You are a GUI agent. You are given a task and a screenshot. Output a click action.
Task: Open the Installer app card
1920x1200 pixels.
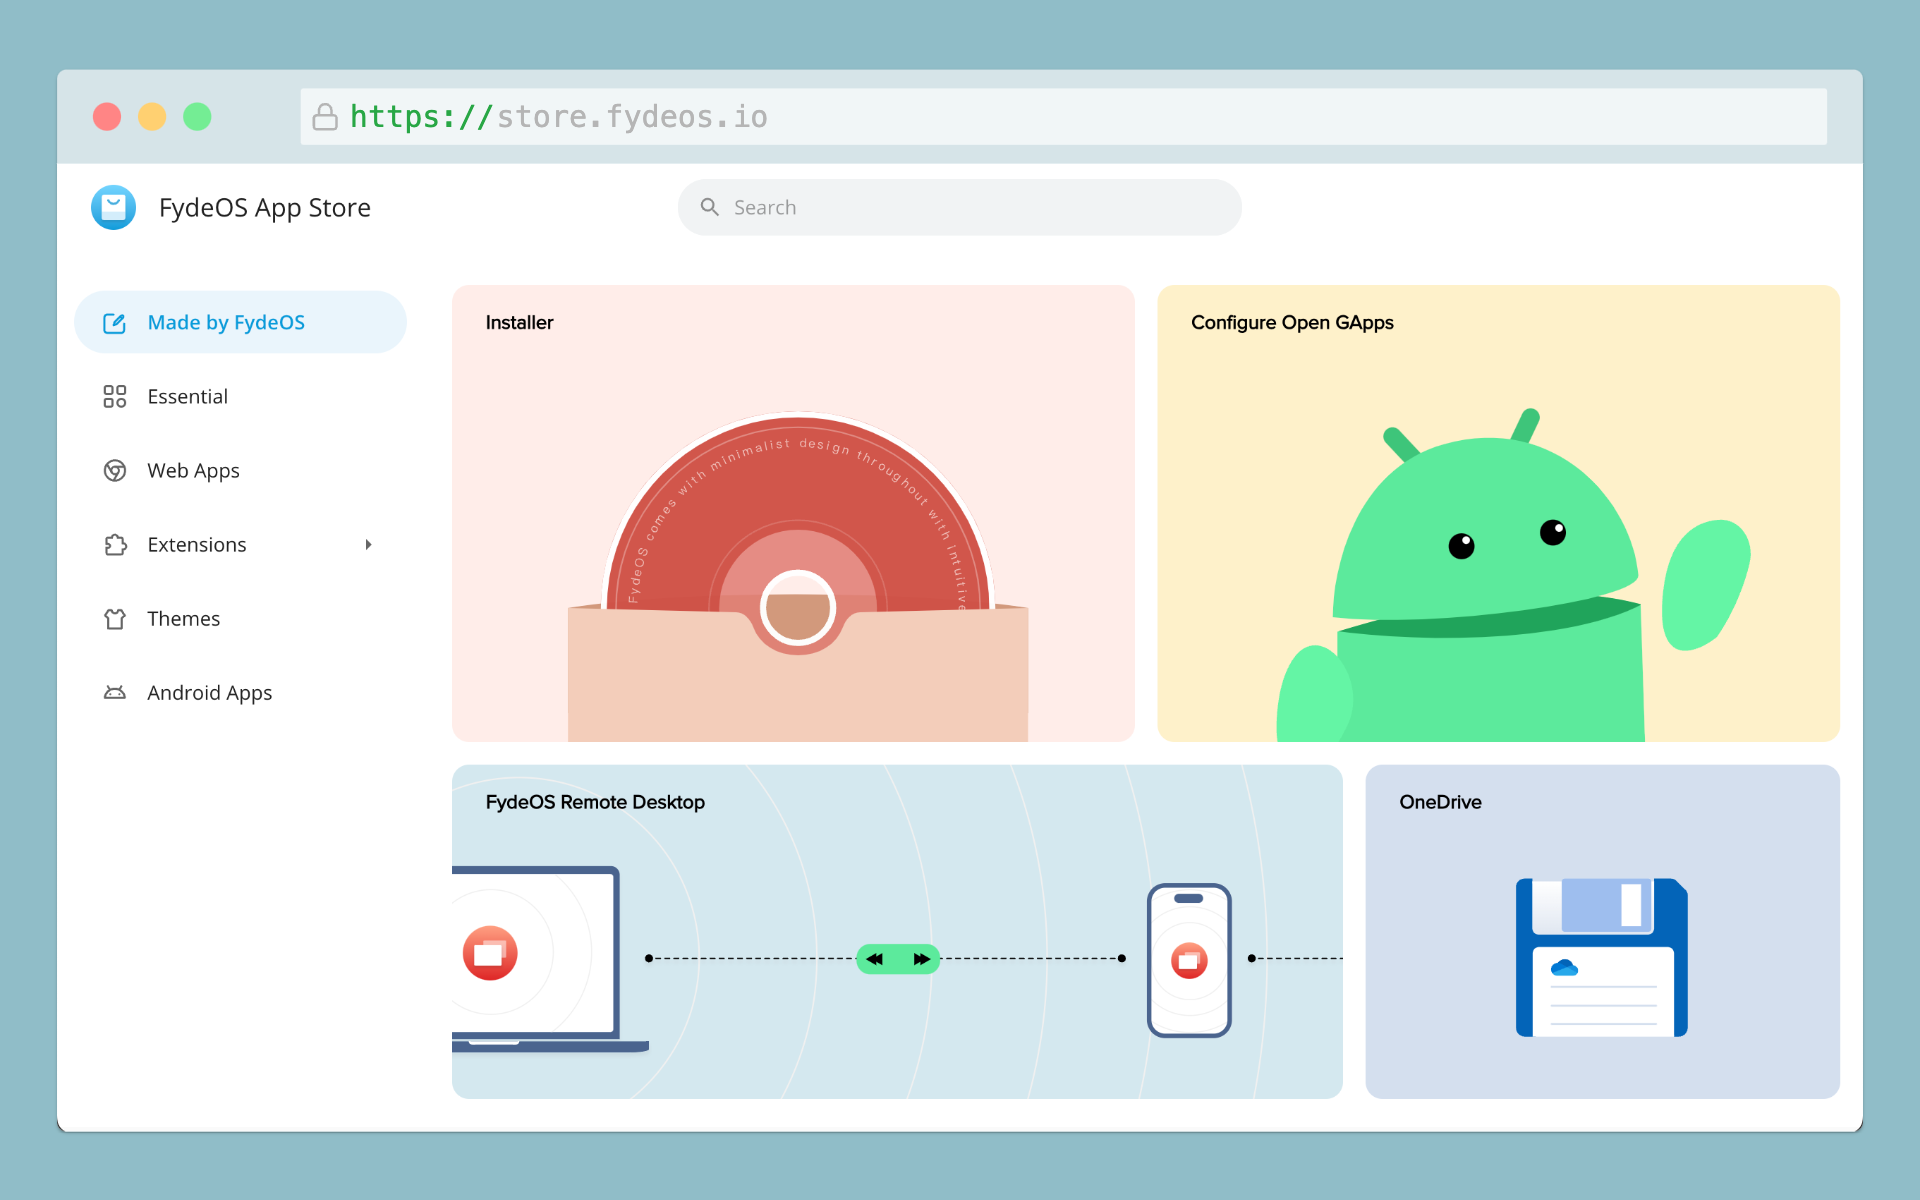pyautogui.click(x=793, y=513)
